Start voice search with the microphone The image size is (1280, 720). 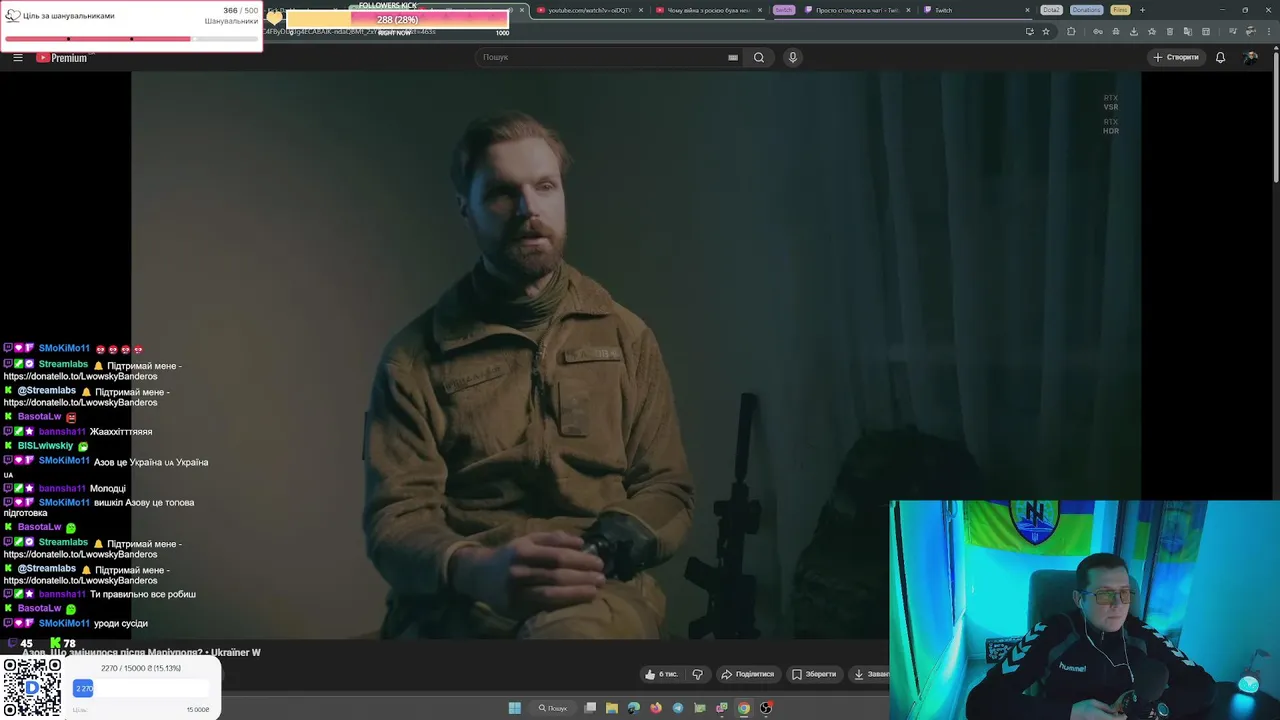click(x=793, y=57)
